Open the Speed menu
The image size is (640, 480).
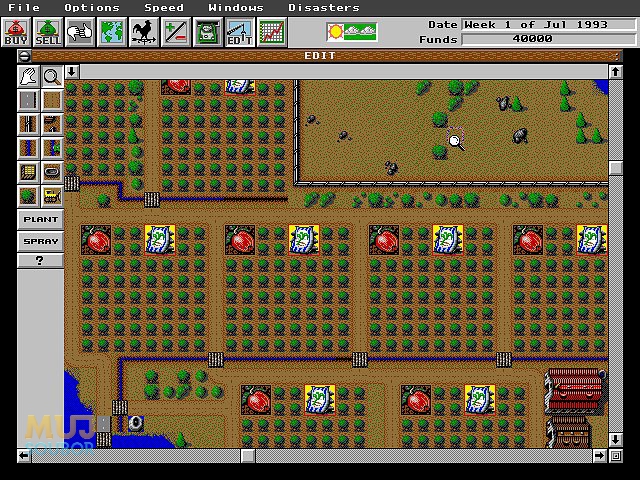164,8
